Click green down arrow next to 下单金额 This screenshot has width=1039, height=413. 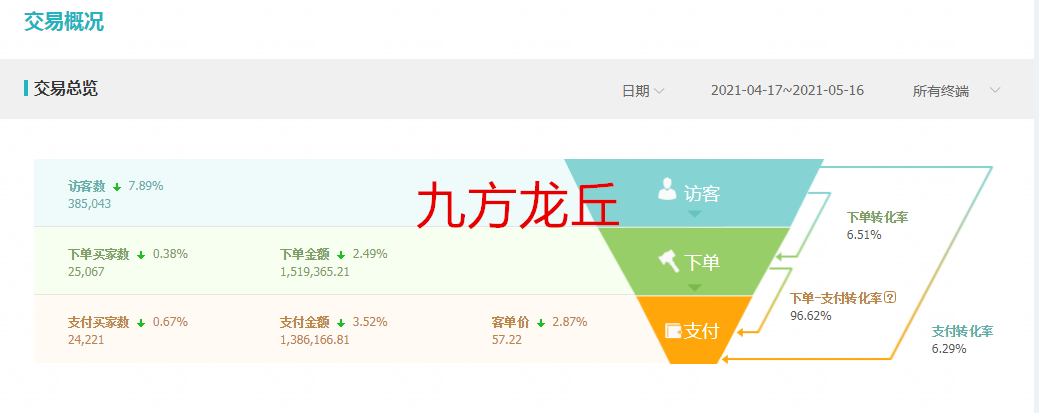point(341,255)
